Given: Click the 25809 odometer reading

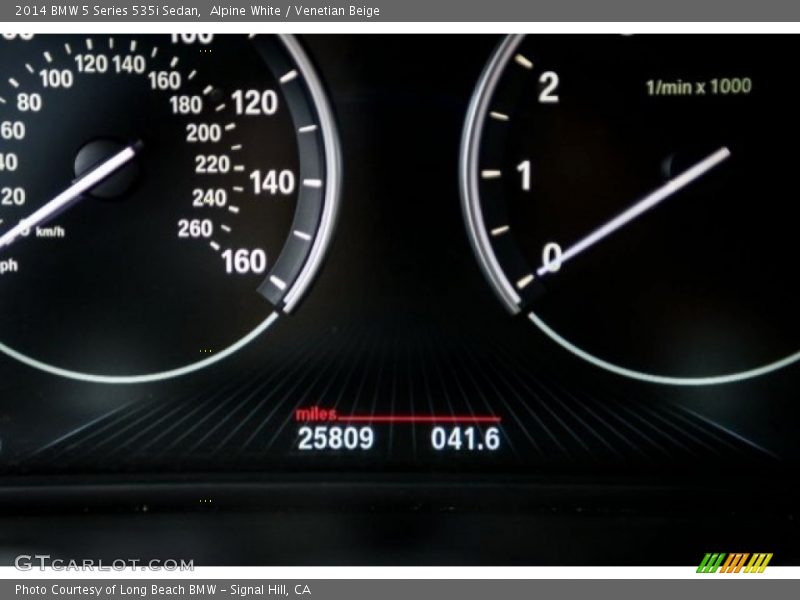Looking at the screenshot, I should [x=336, y=438].
